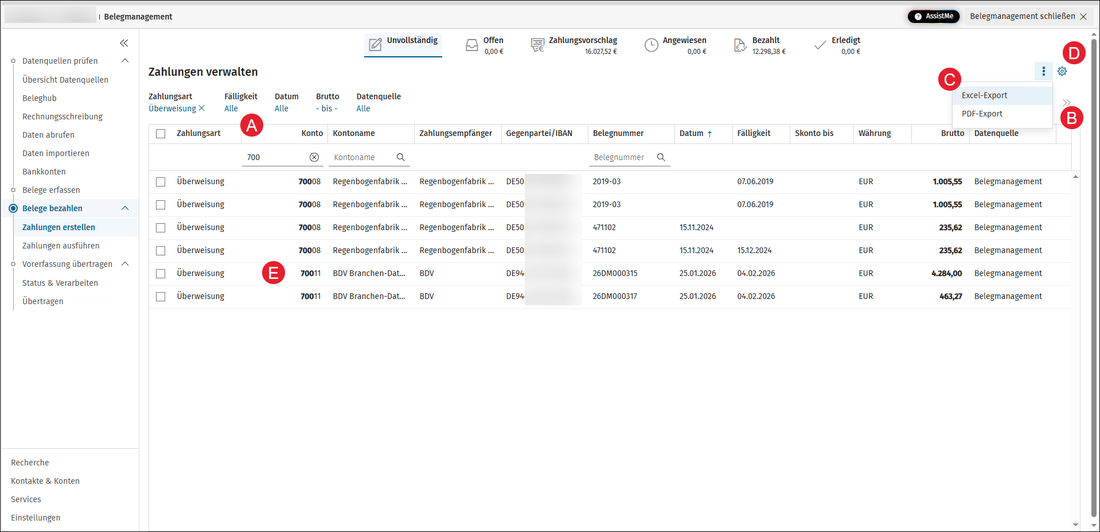Switch to the Angewiesen tab

click(x=676, y=45)
